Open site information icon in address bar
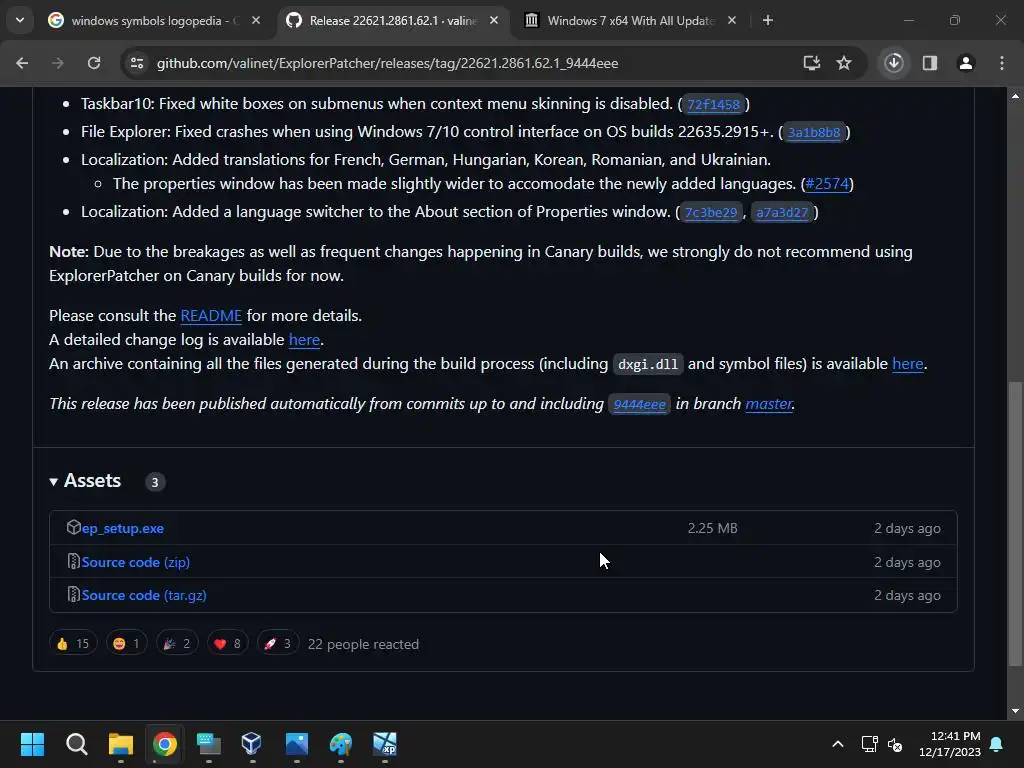 tap(137, 63)
